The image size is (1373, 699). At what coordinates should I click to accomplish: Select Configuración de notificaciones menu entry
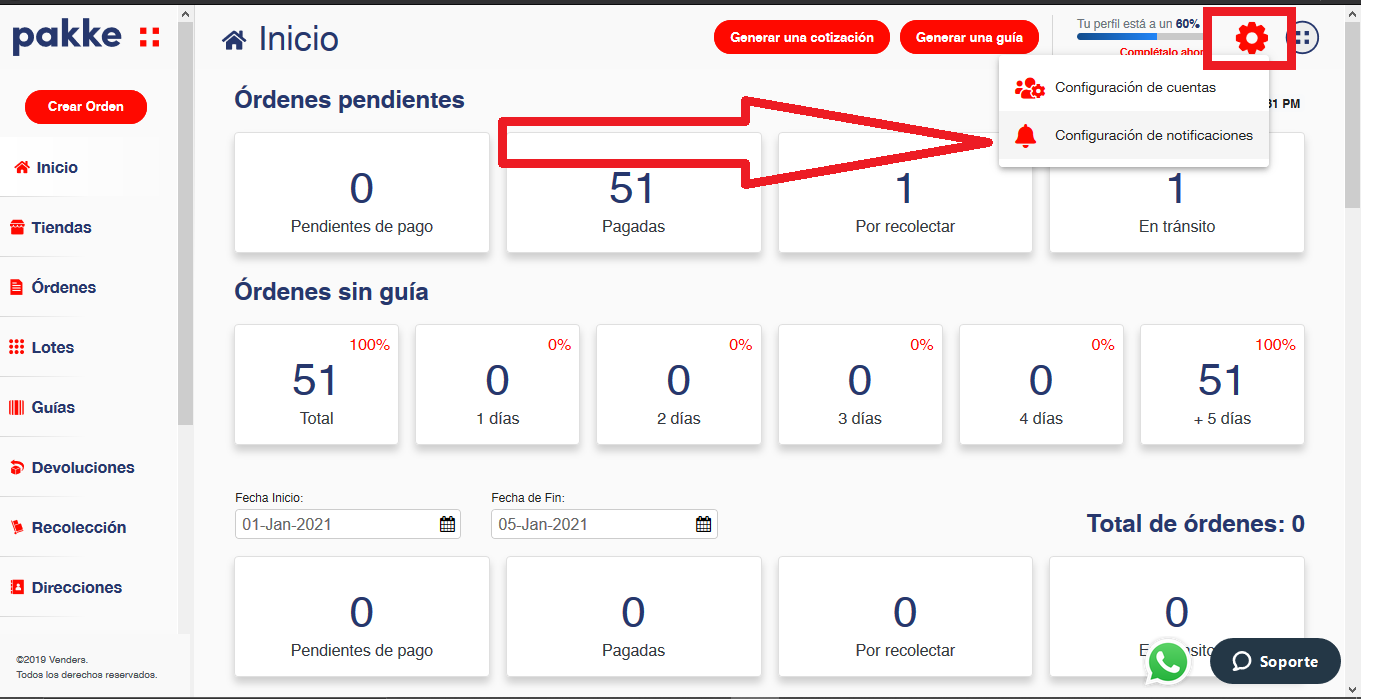click(x=1152, y=136)
